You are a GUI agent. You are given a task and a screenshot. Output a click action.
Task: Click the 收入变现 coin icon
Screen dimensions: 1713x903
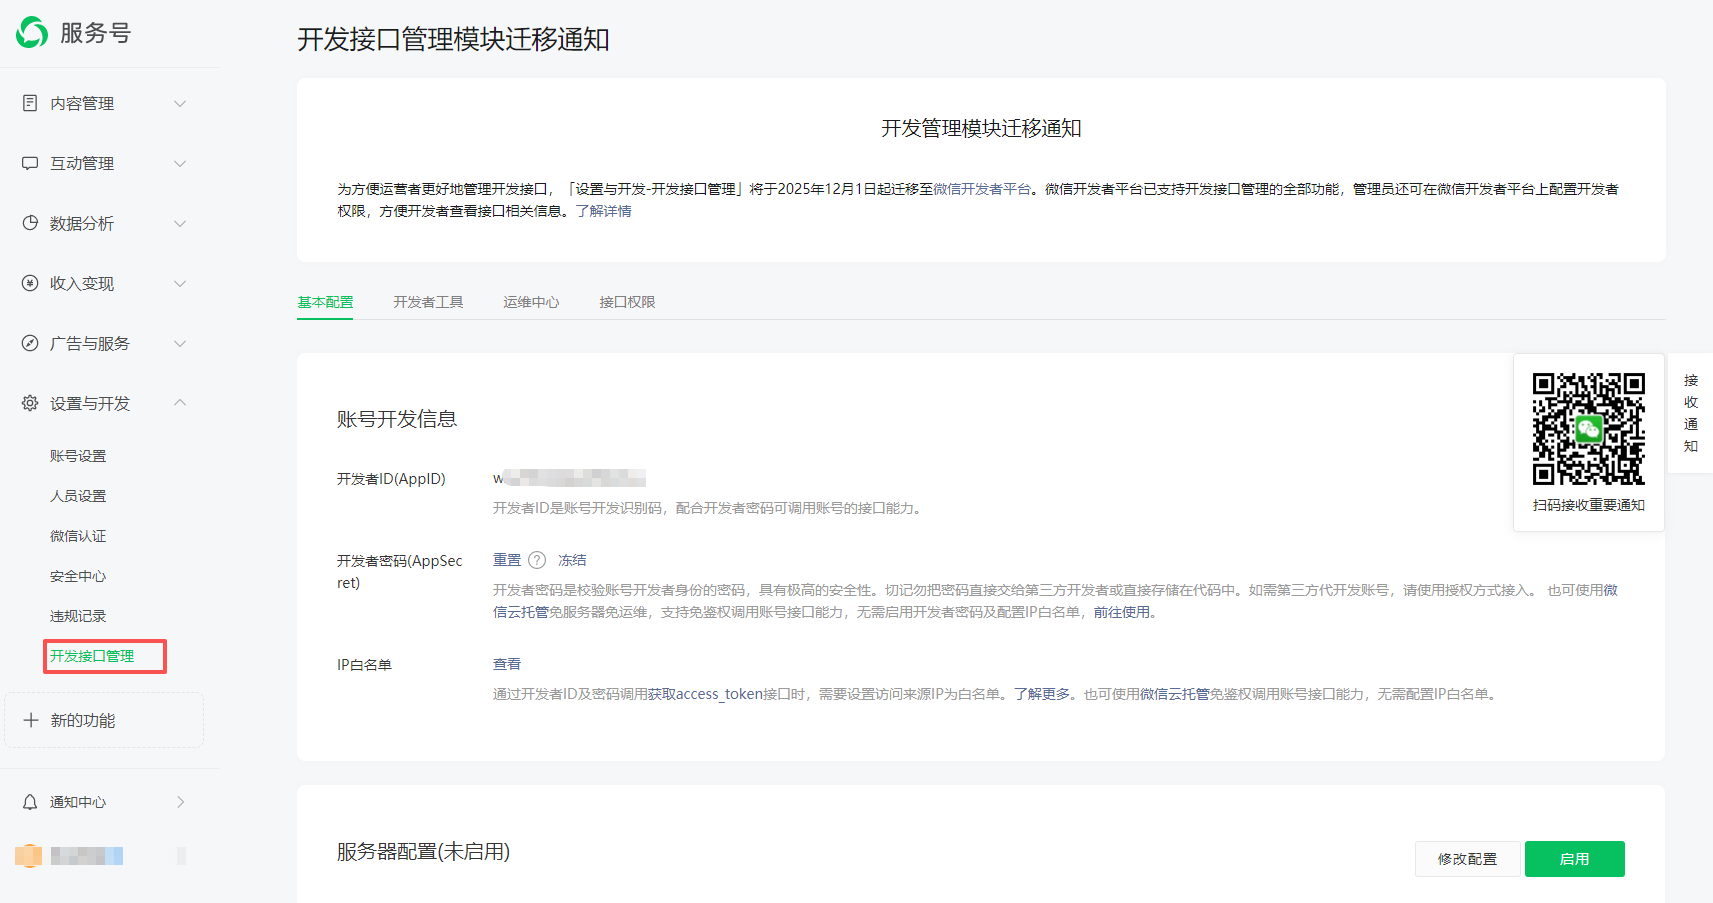[x=30, y=283]
